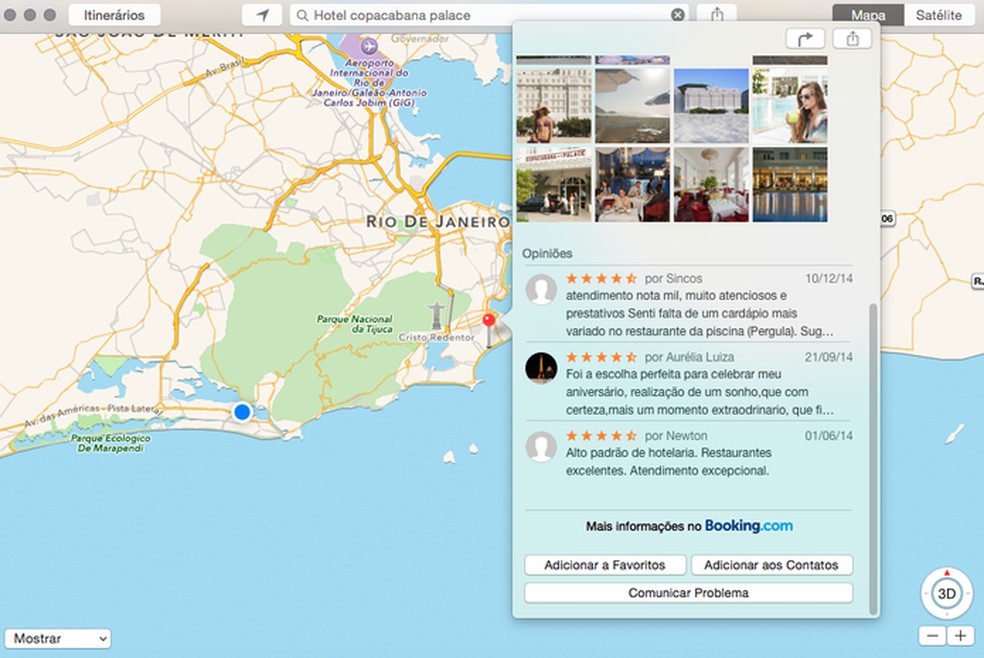The width and height of the screenshot is (984, 658).
Task: Open the share sheet in the hotel card
Action: [x=852, y=36]
